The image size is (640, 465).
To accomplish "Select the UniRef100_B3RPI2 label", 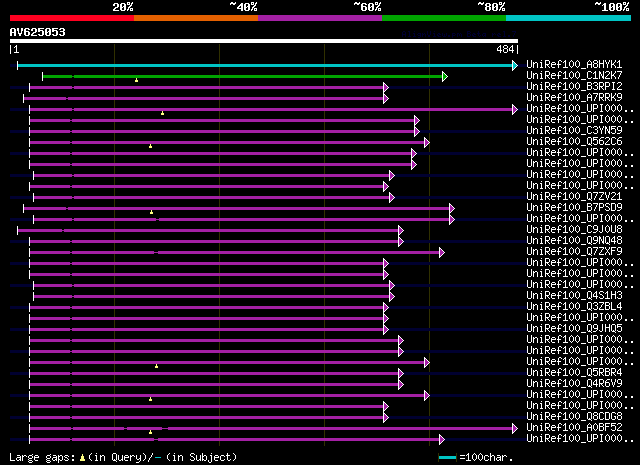I will pyautogui.click(x=574, y=87).
